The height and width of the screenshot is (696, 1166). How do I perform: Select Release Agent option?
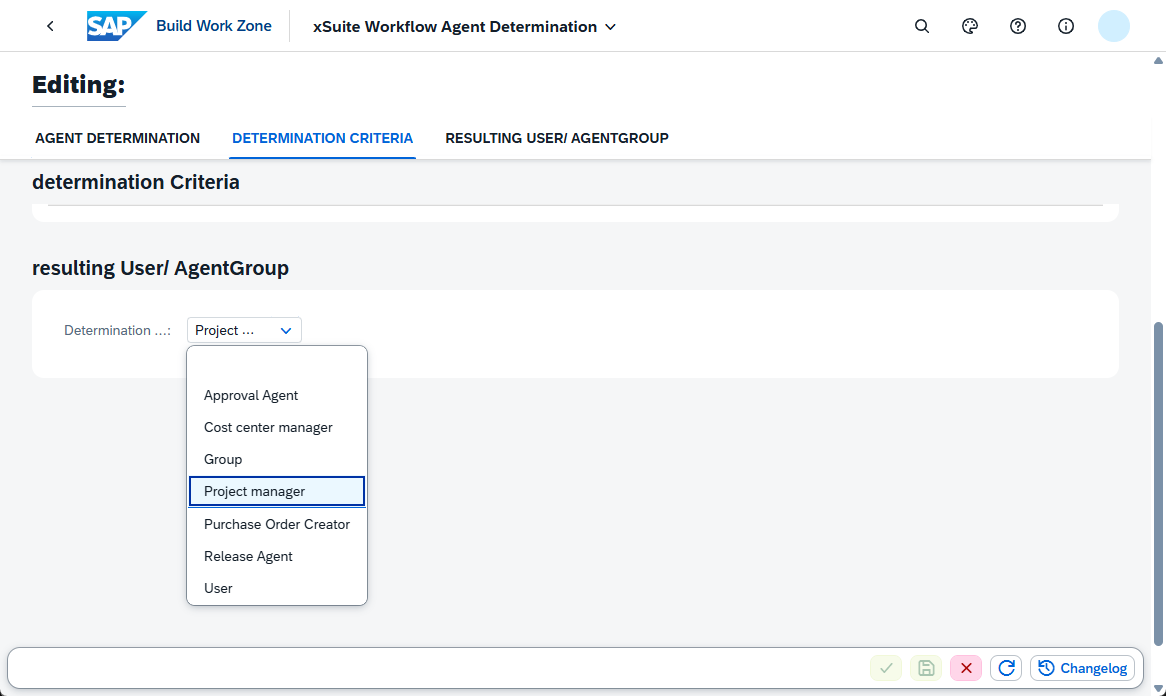277,556
